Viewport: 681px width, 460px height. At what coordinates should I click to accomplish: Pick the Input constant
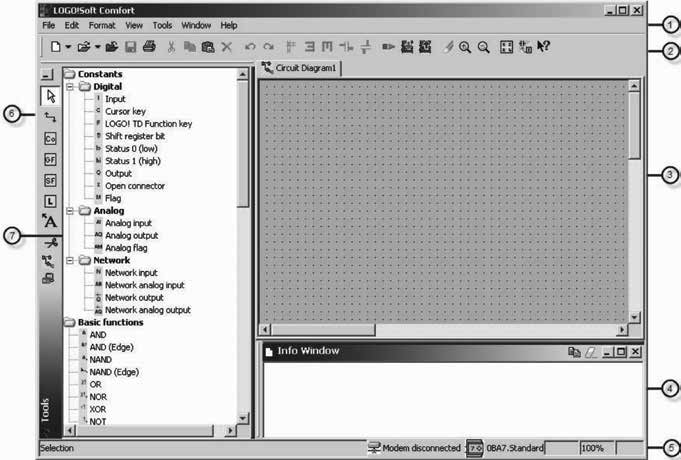115,99
